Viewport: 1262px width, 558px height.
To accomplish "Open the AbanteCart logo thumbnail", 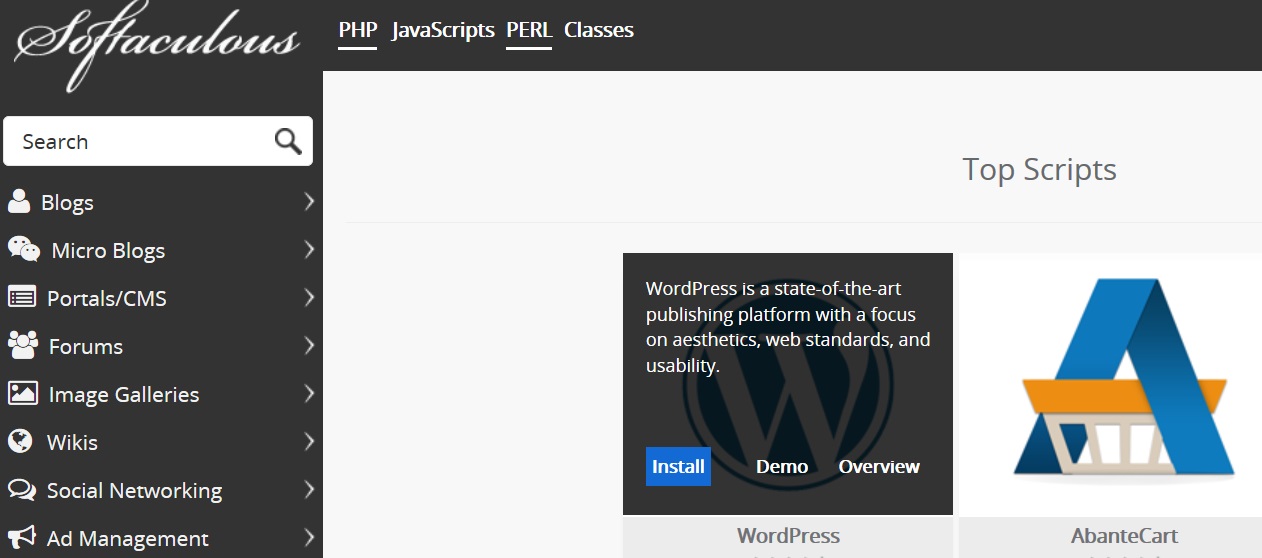I will pyautogui.click(x=1110, y=384).
